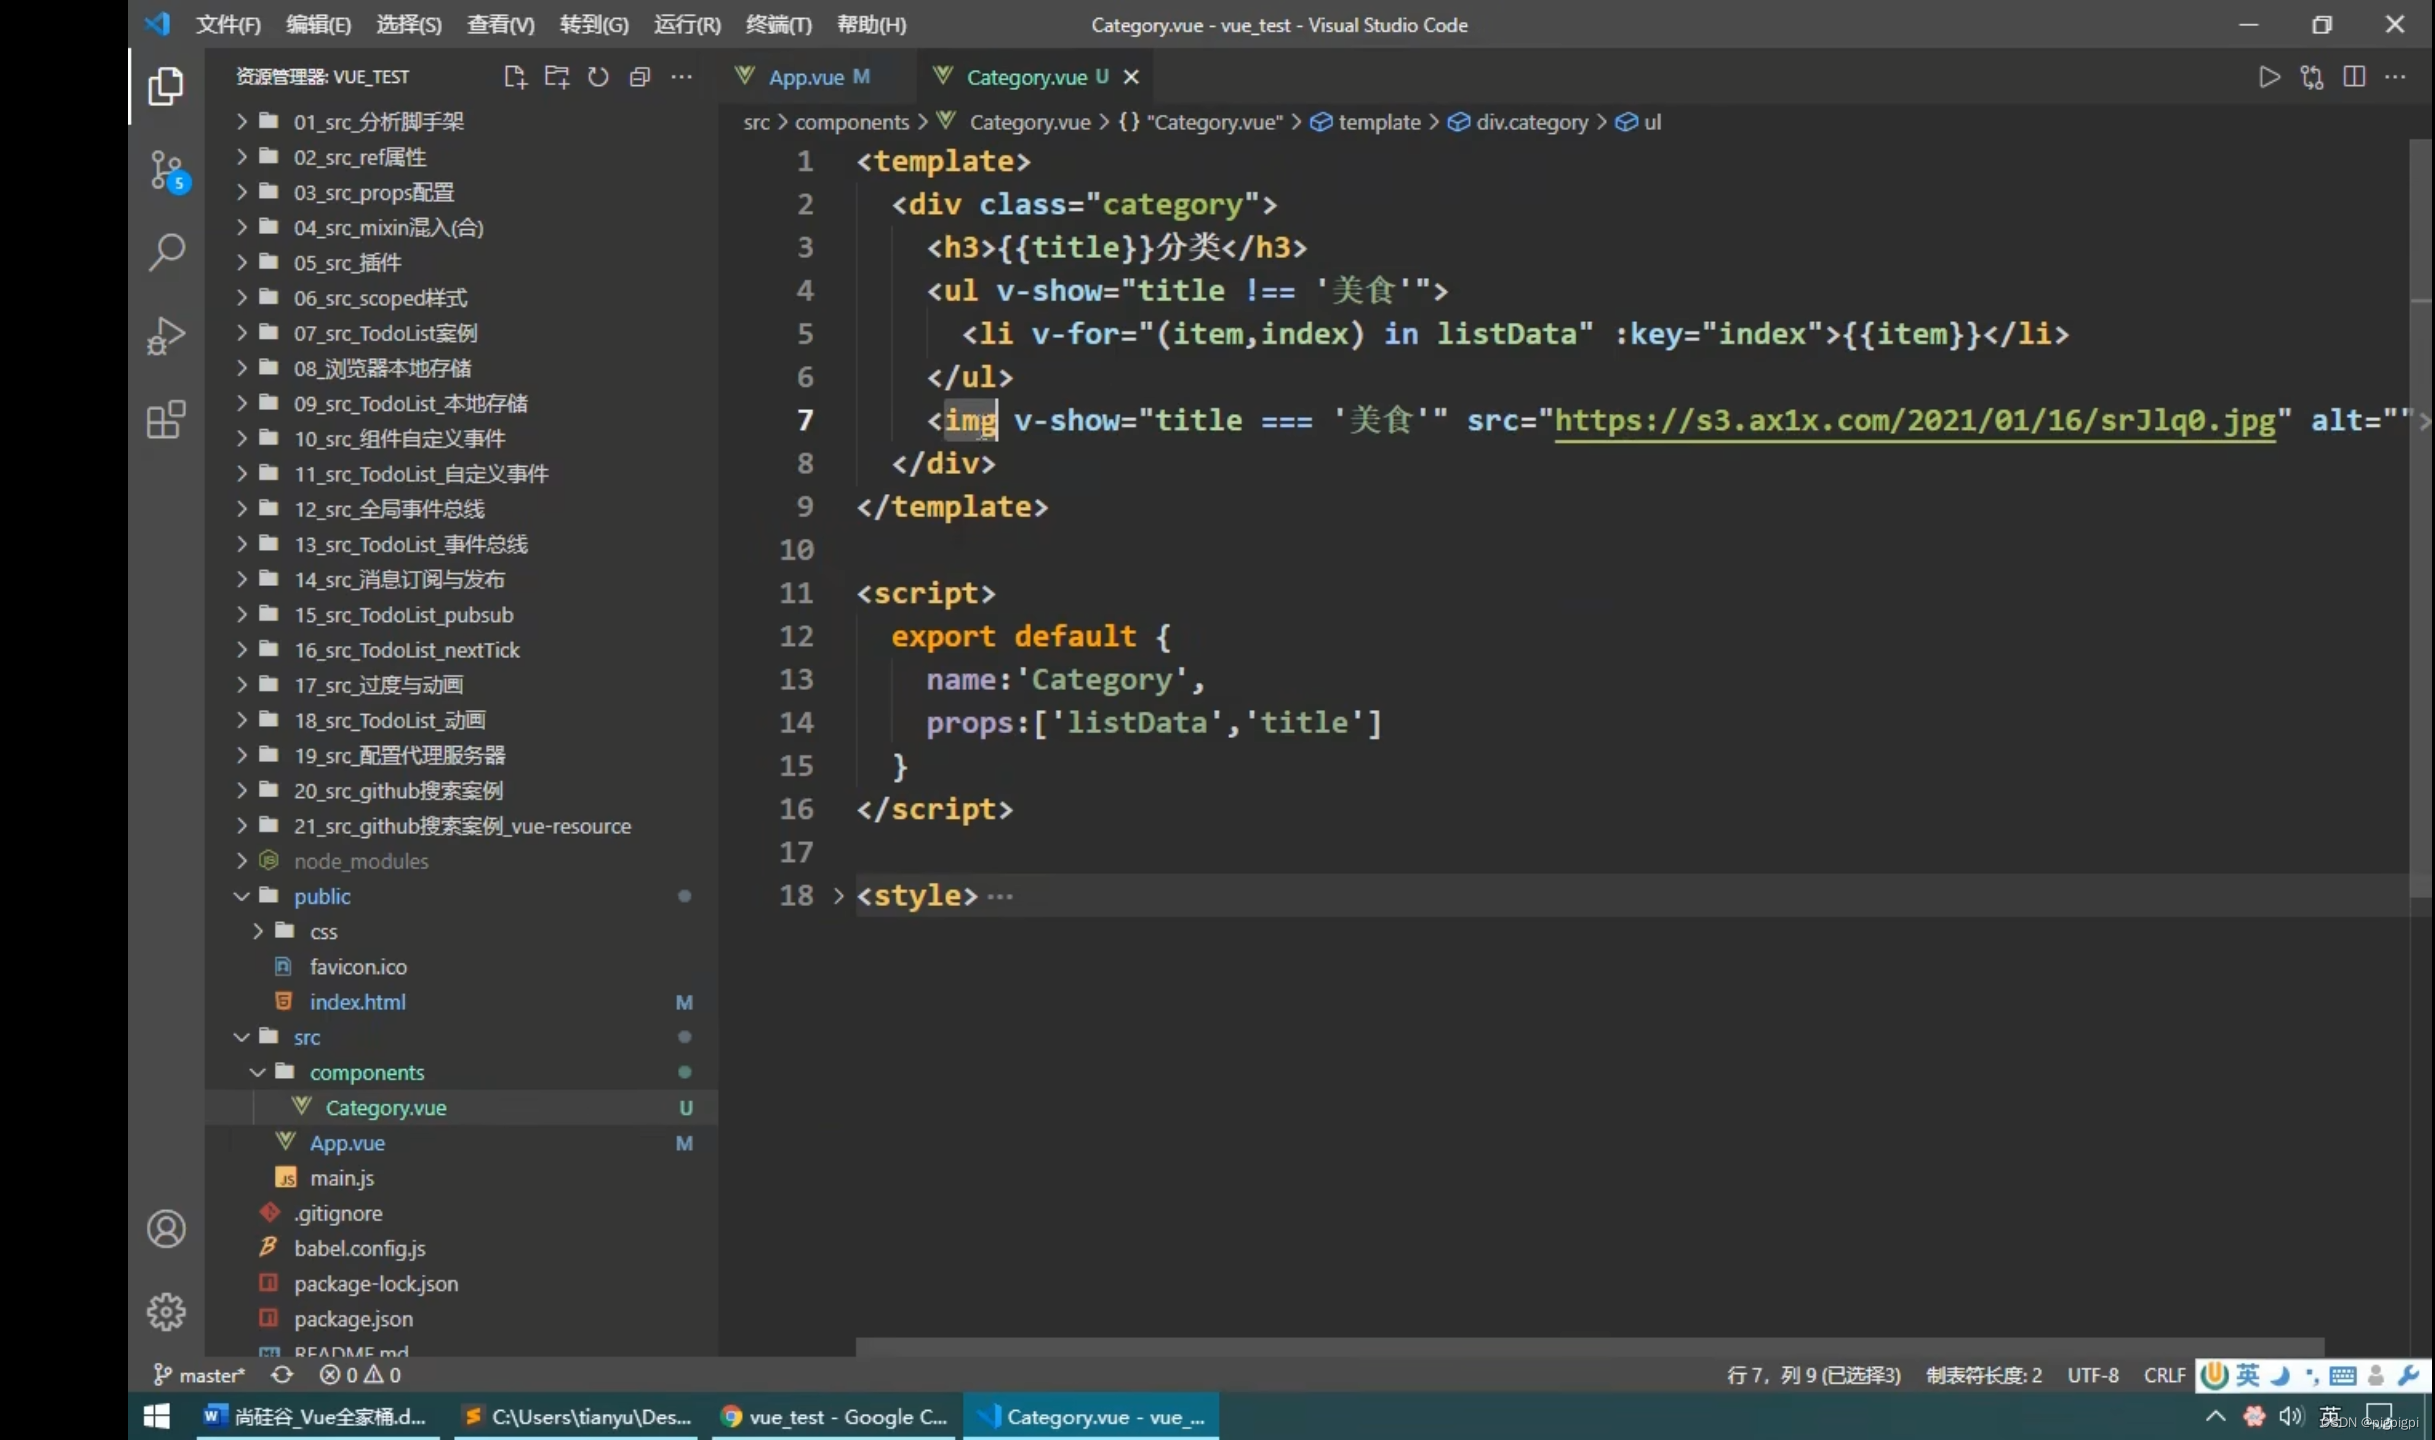
Task: Open the errors and warnings count
Action: [x=360, y=1375]
